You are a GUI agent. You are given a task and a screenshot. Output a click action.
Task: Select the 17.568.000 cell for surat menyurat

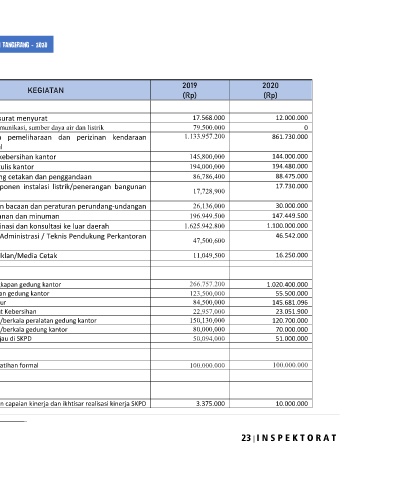tap(209, 118)
